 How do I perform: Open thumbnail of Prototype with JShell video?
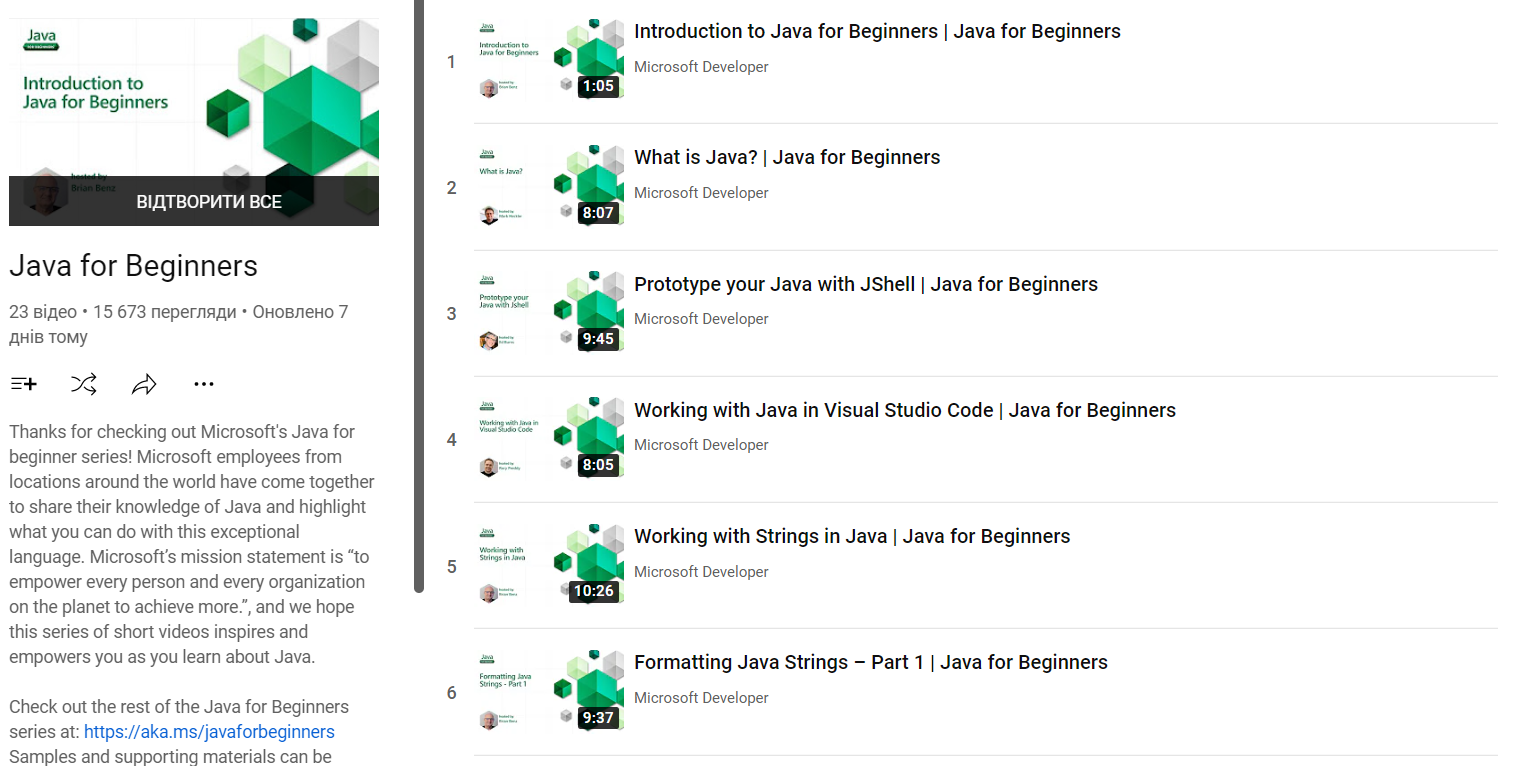click(549, 312)
